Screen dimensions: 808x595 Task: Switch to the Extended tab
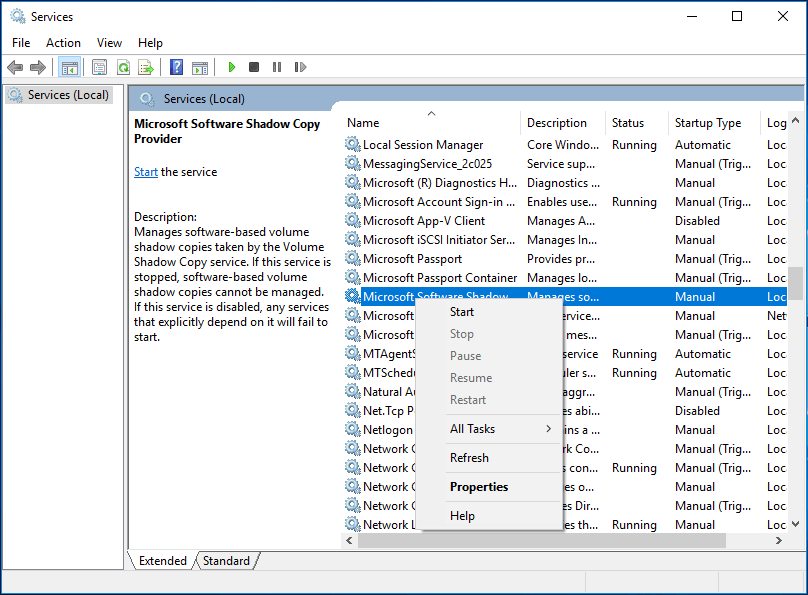162,560
